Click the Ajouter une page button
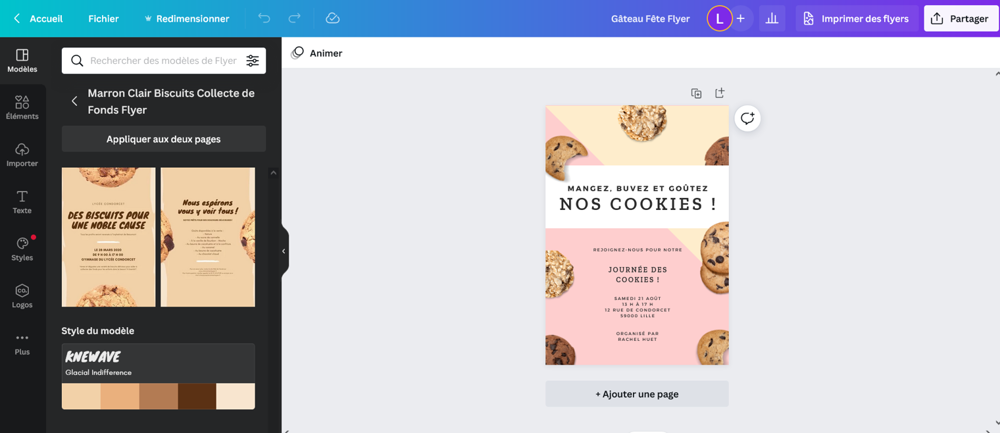The height and width of the screenshot is (433, 1000). tap(636, 394)
